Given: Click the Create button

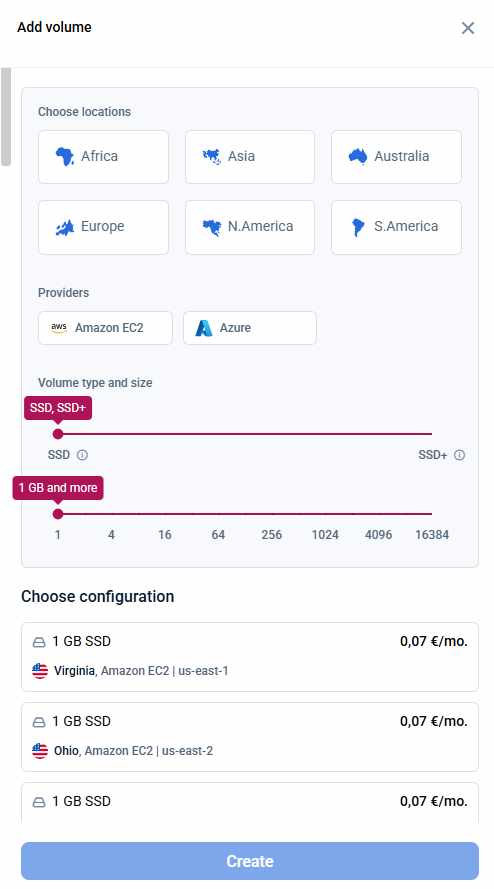Looking at the screenshot, I should (250, 861).
